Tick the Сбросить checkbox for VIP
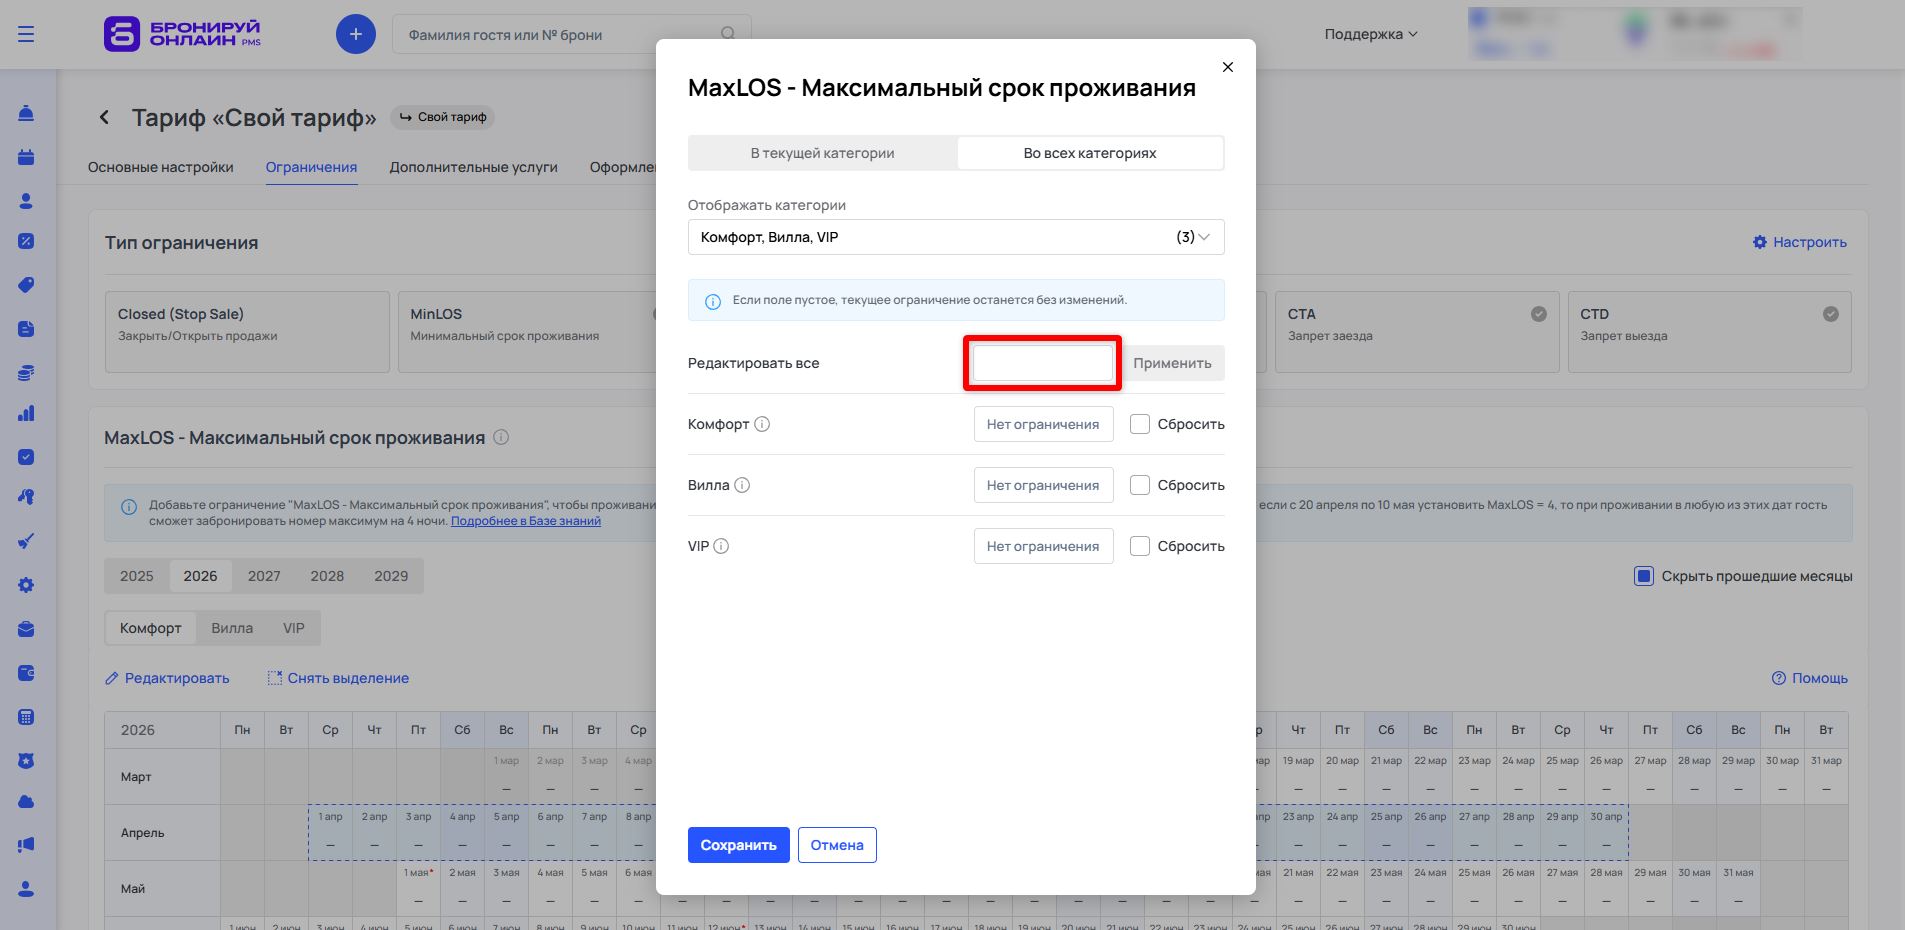 pyautogui.click(x=1139, y=546)
